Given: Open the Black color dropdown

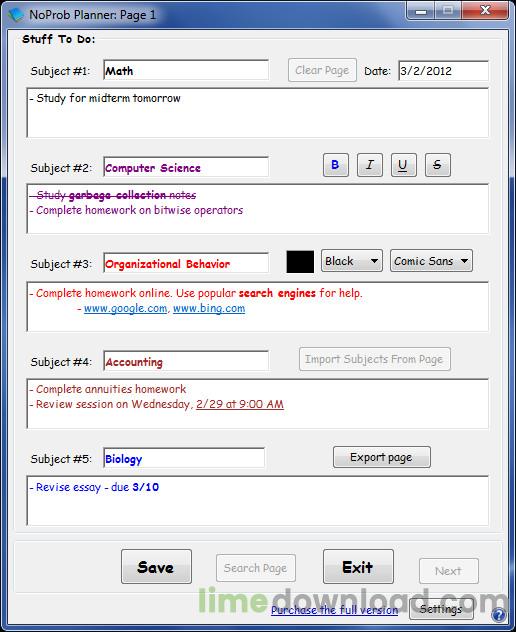Looking at the screenshot, I should point(352,261).
